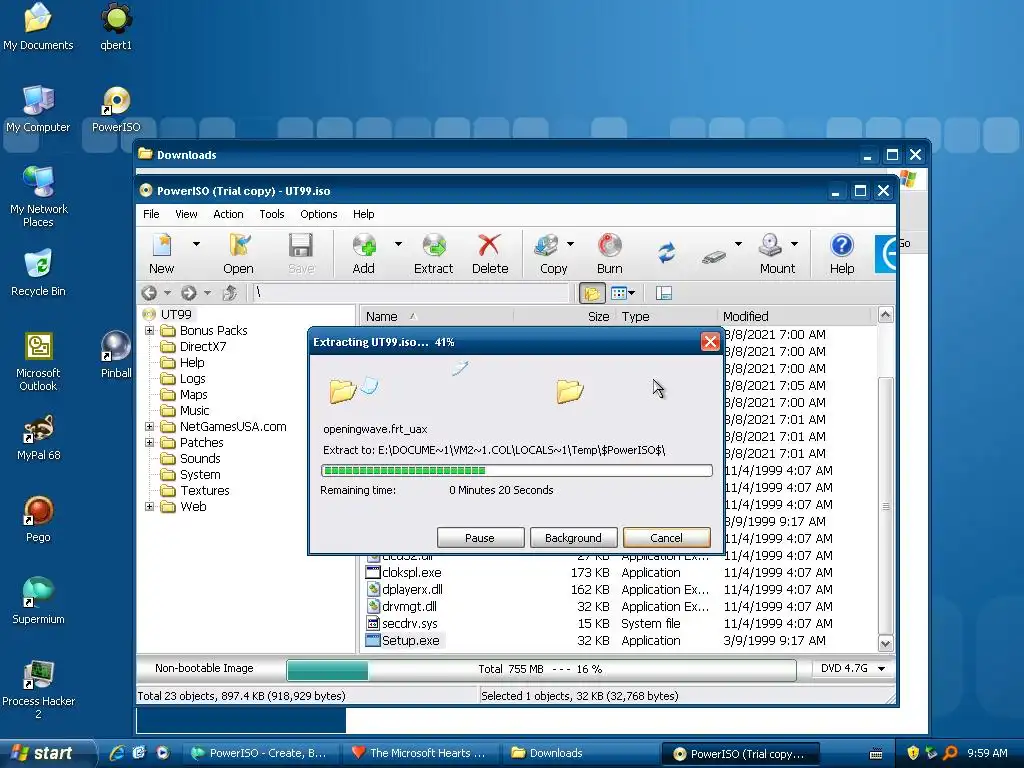Open the Add button dropdown arrow

398,244
